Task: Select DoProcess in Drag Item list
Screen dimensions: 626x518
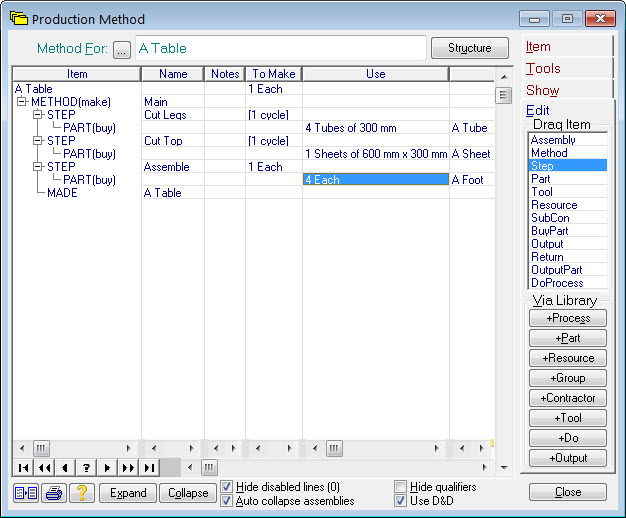Action: click(x=568, y=283)
